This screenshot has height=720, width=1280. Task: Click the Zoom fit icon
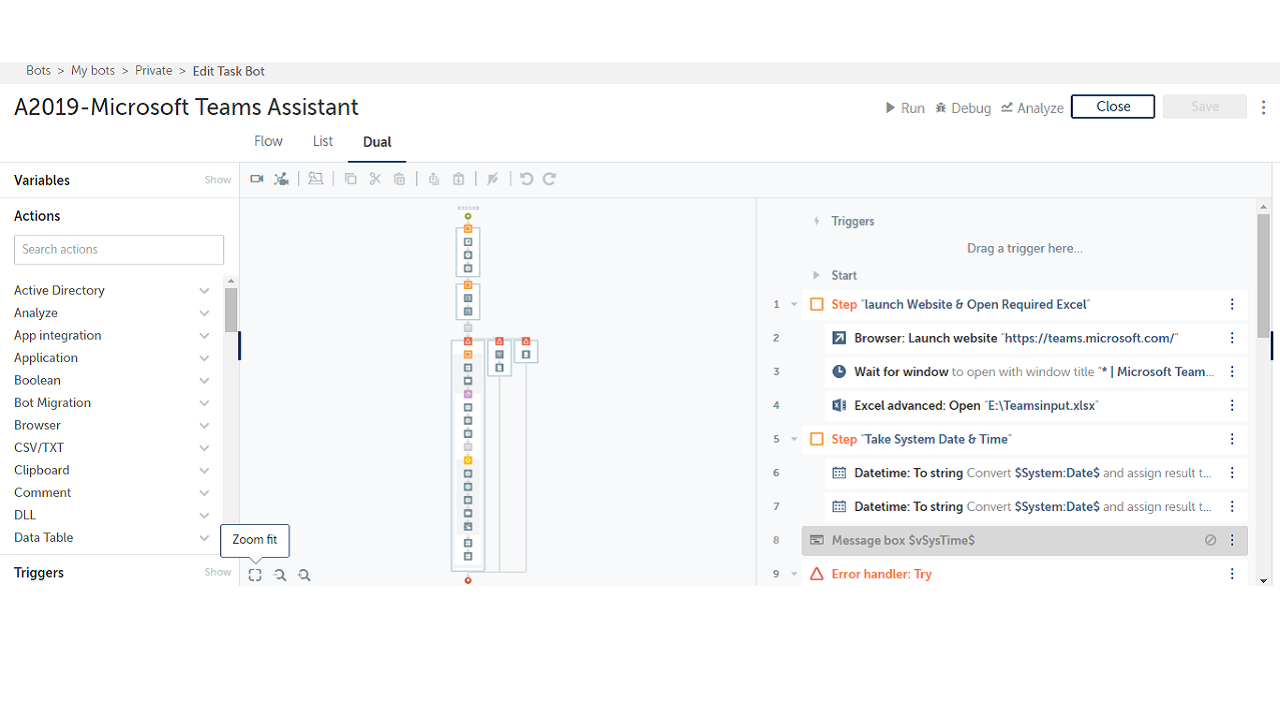pyautogui.click(x=255, y=575)
